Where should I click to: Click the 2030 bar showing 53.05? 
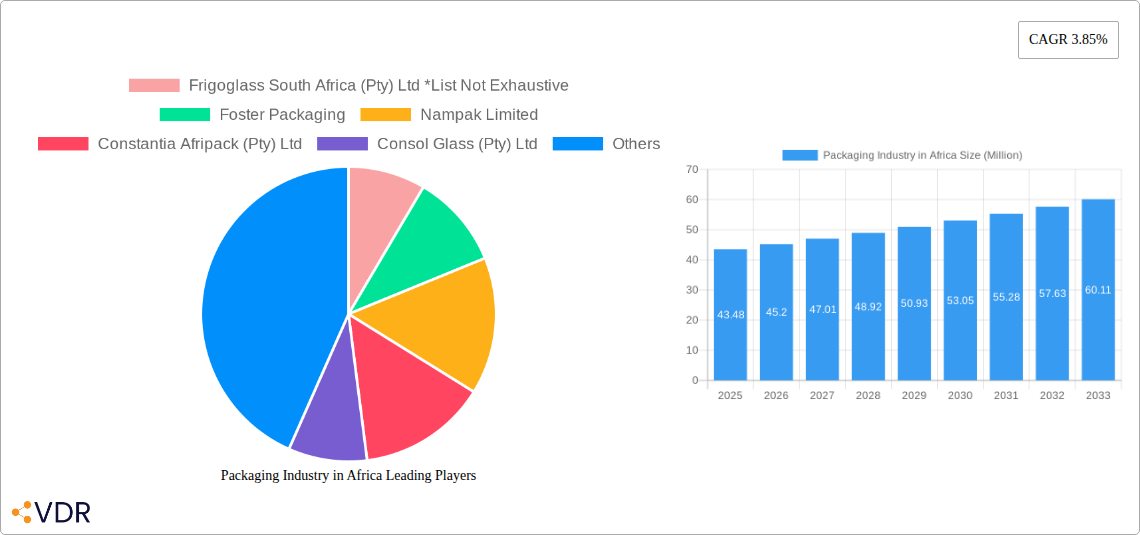tap(960, 300)
